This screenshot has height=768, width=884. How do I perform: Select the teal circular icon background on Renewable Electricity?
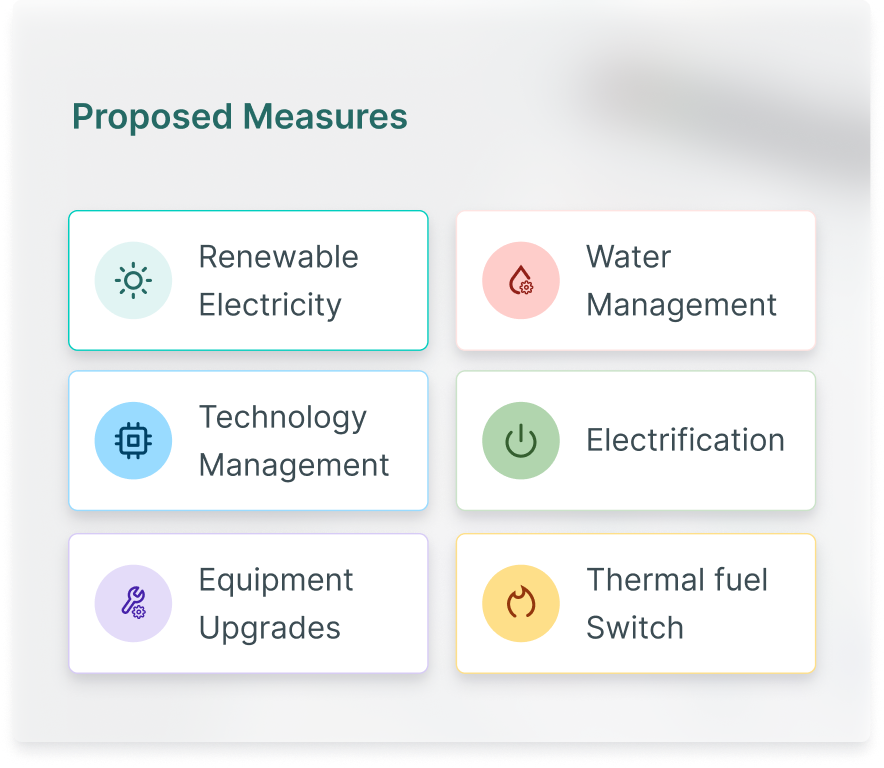[x=133, y=280]
